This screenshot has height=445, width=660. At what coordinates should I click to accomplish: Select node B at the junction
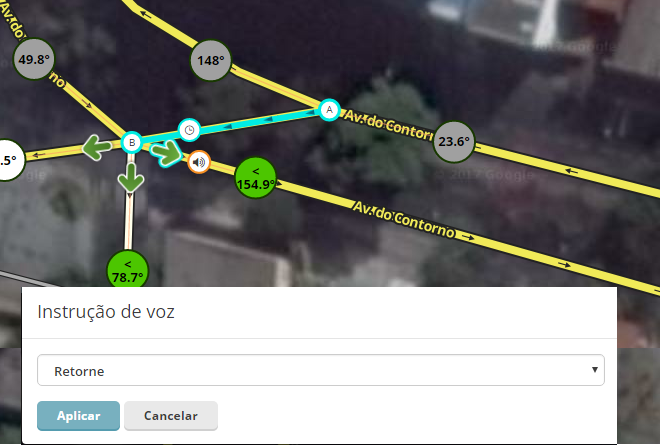(x=132, y=143)
